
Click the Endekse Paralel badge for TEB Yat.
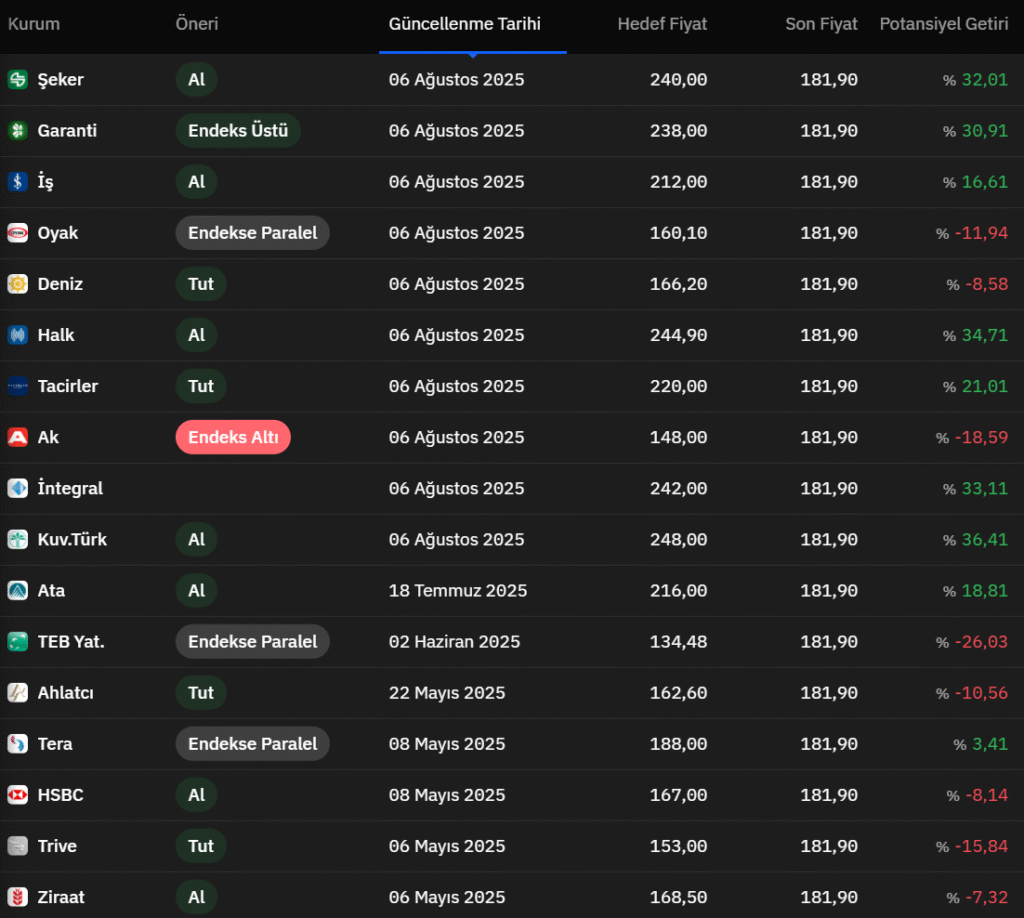[x=253, y=642]
